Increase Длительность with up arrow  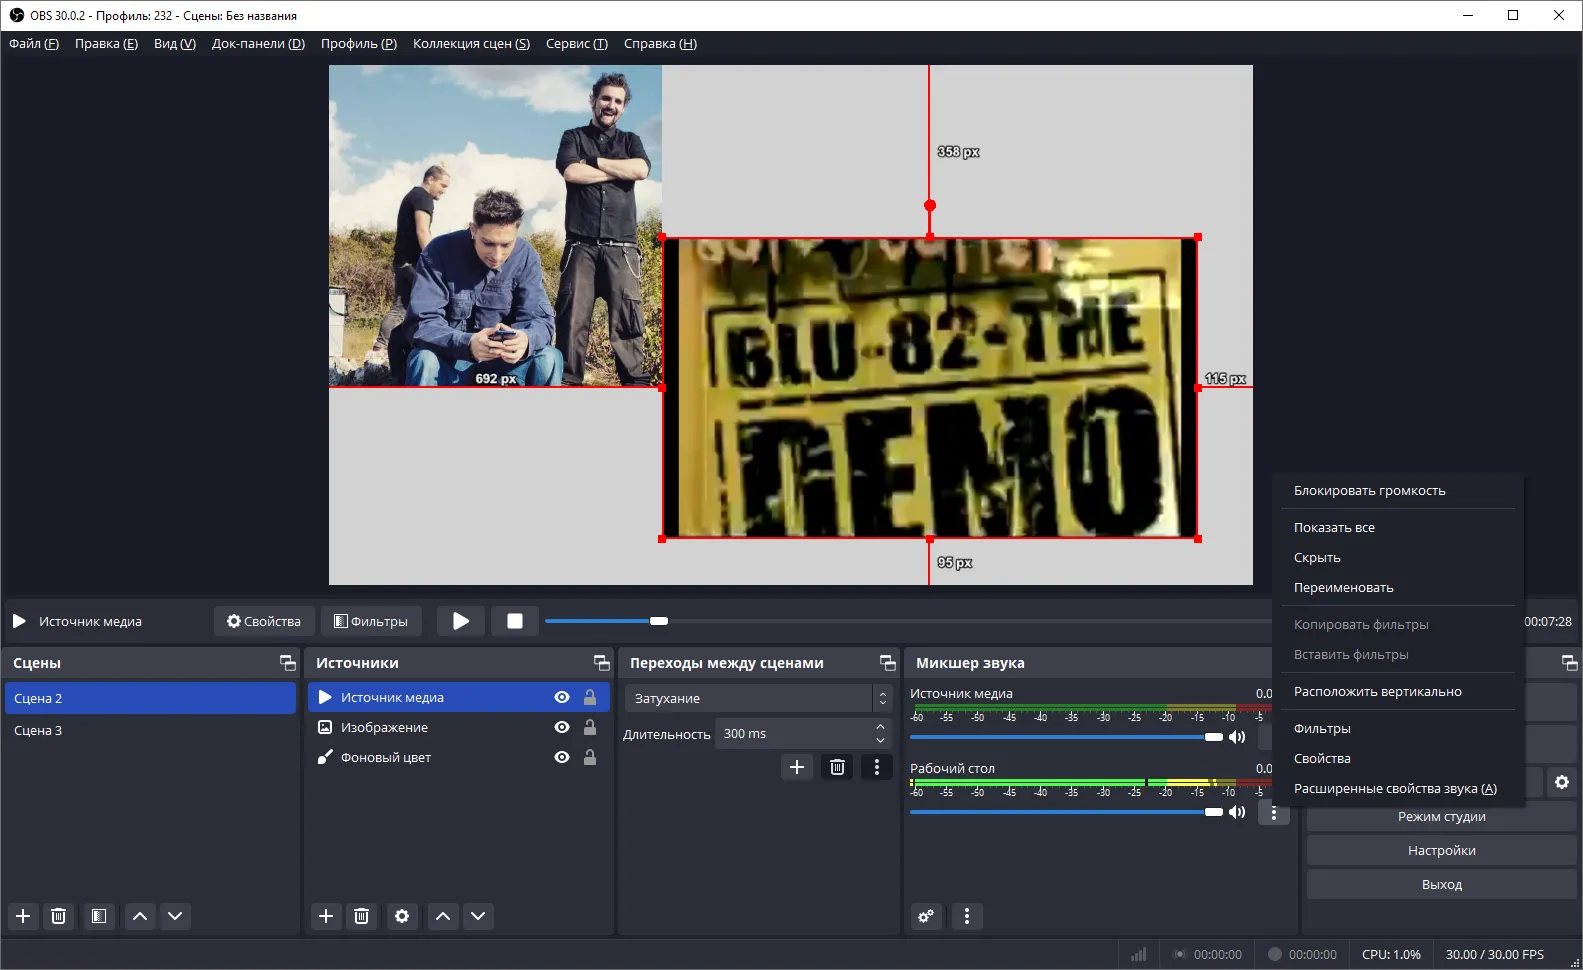point(880,727)
